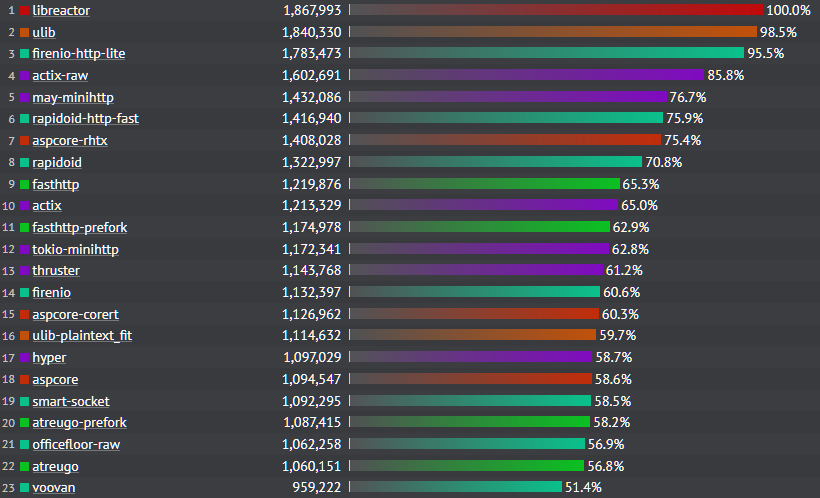
Task: Click the ulib 98.5% bar
Action: tap(553, 32)
